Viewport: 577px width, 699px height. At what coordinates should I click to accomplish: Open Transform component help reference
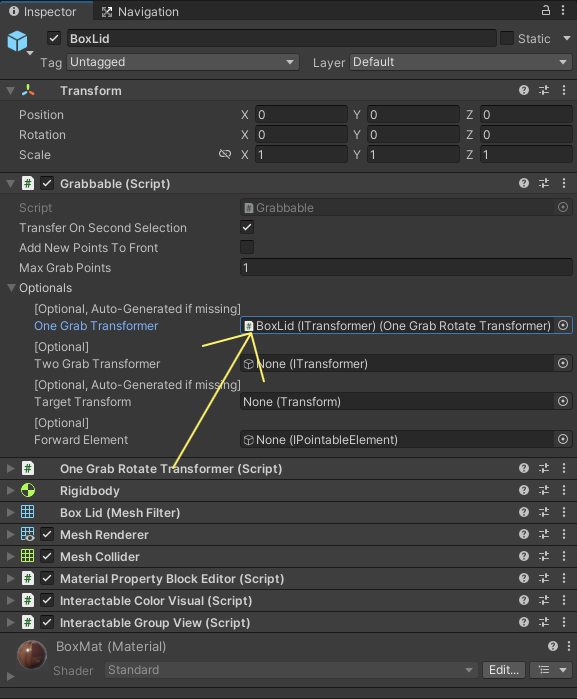point(524,90)
